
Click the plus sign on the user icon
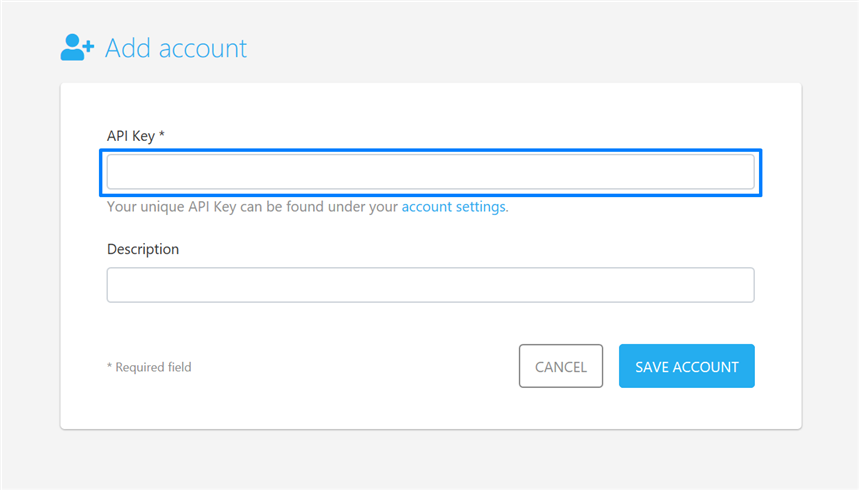coord(90,46)
